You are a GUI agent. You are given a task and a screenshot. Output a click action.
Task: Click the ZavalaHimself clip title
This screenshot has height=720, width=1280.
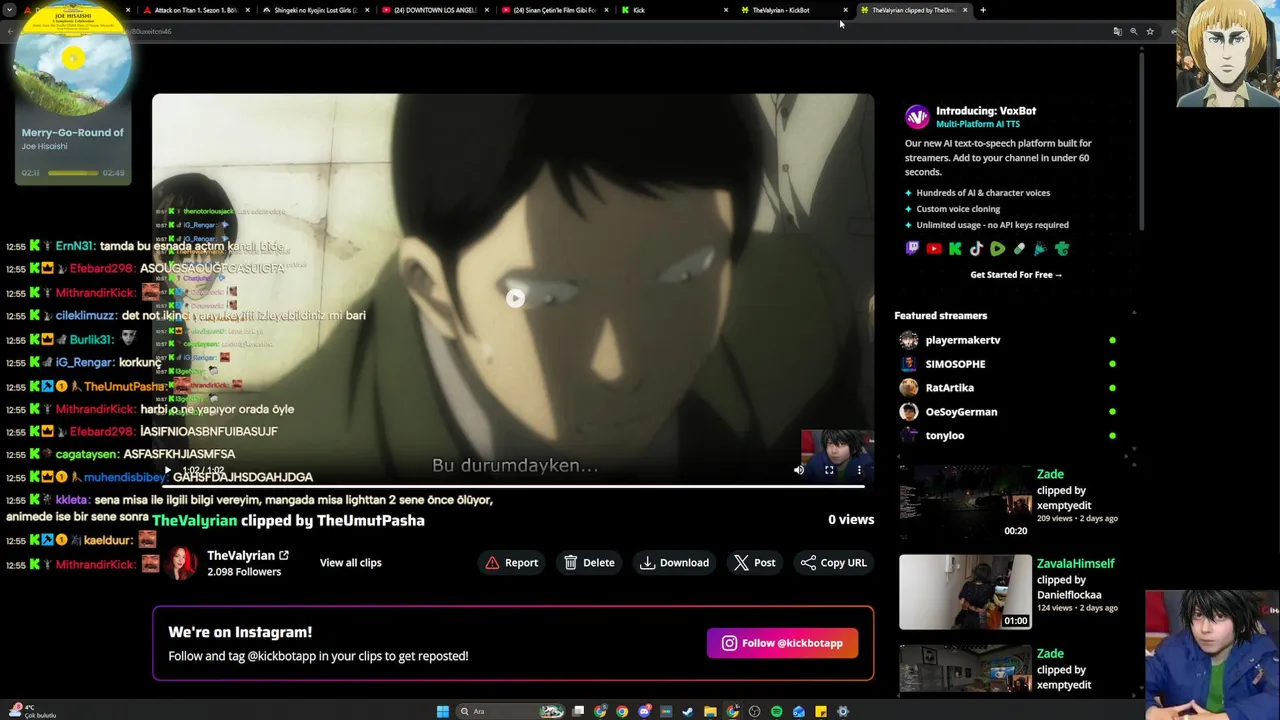click(x=1075, y=564)
